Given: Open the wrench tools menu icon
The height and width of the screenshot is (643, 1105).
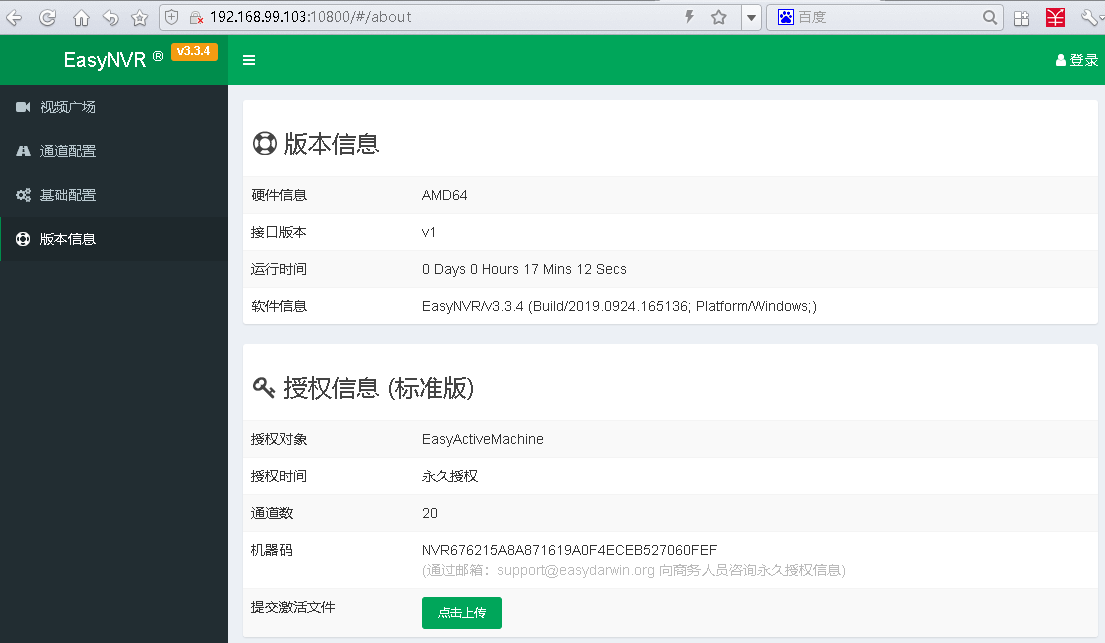Looking at the screenshot, I should coord(1089,17).
